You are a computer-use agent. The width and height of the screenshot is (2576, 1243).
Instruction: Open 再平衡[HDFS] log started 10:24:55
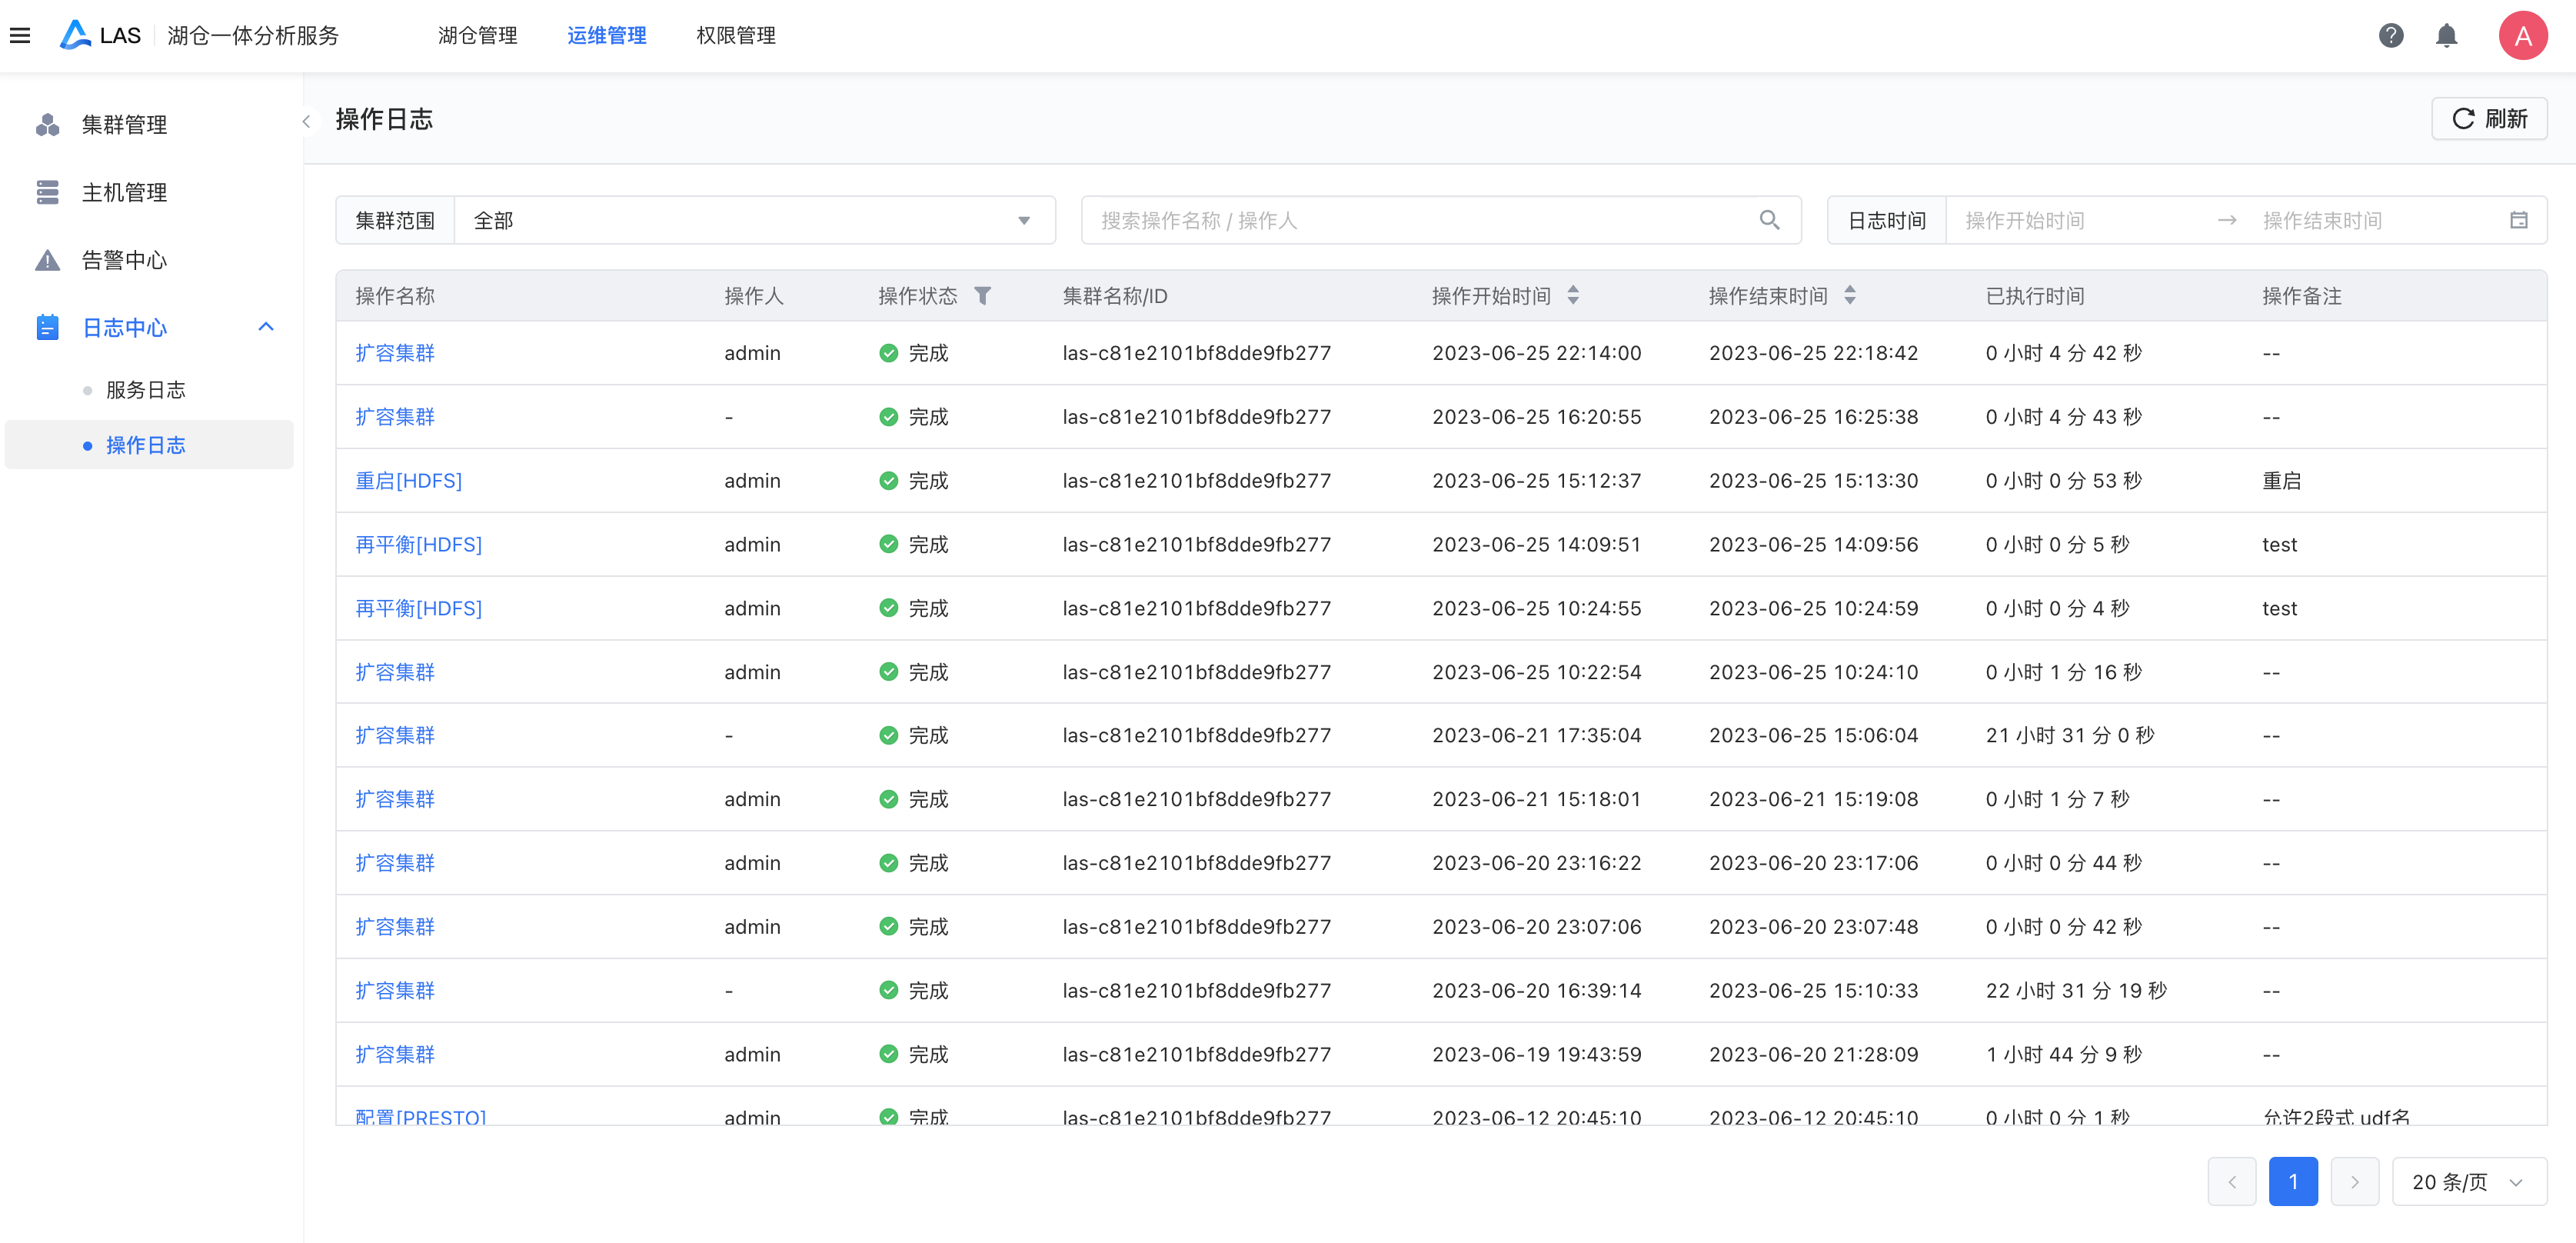coord(418,609)
